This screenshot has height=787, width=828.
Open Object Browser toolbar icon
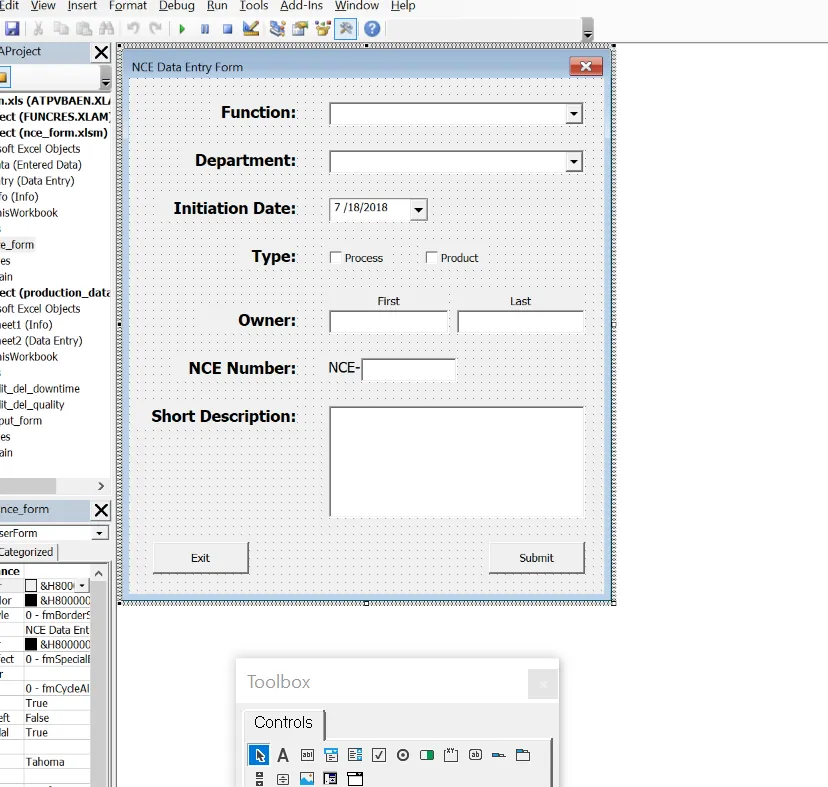(323, 29)
